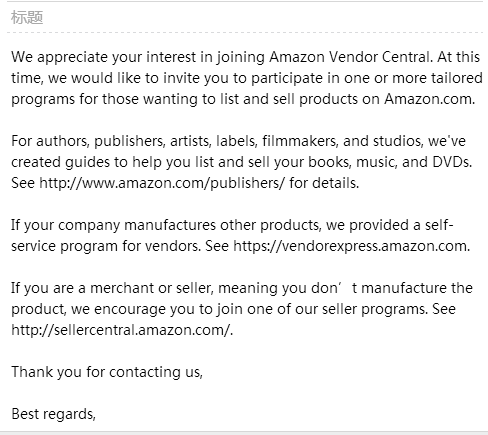Open the amazon.com/publishers URL
This screenshot has width=488, height=435.
[162, 183]
